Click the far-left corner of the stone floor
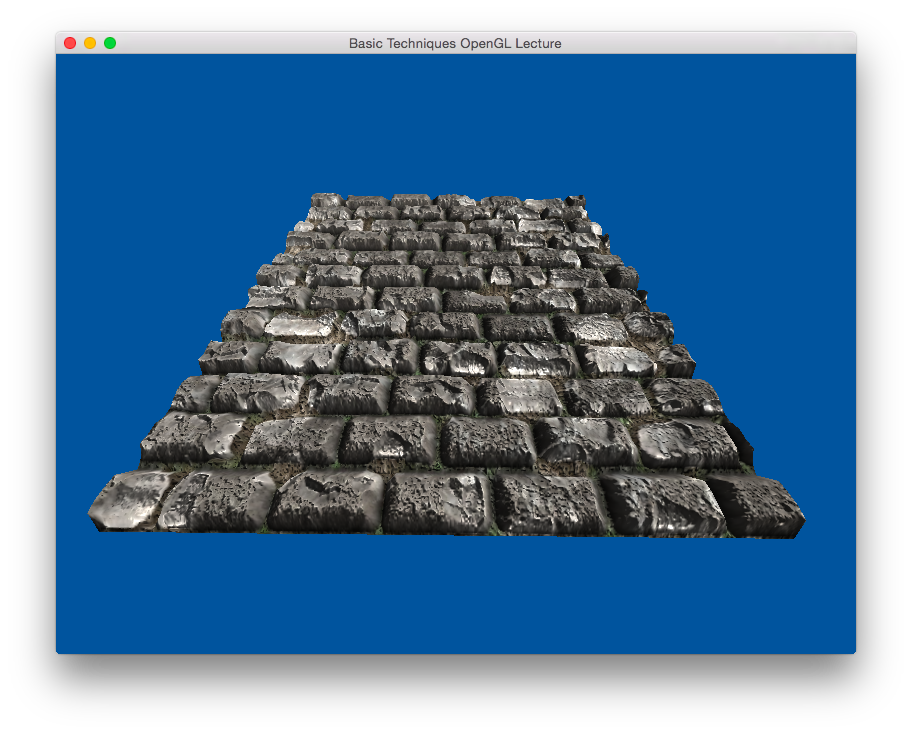 tap(320, 200)
